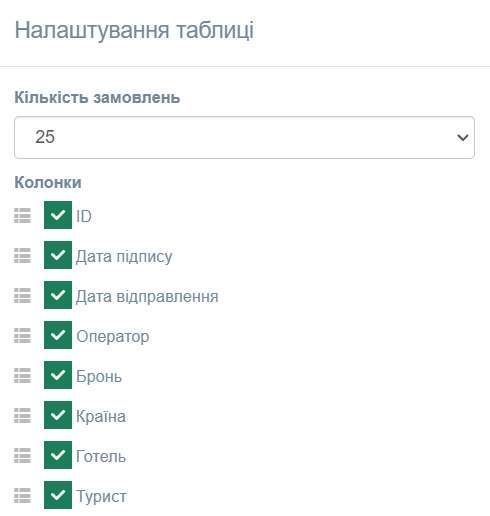Uncheck the Оператор column checkbox
490x516 pixels.
[58, 335]
